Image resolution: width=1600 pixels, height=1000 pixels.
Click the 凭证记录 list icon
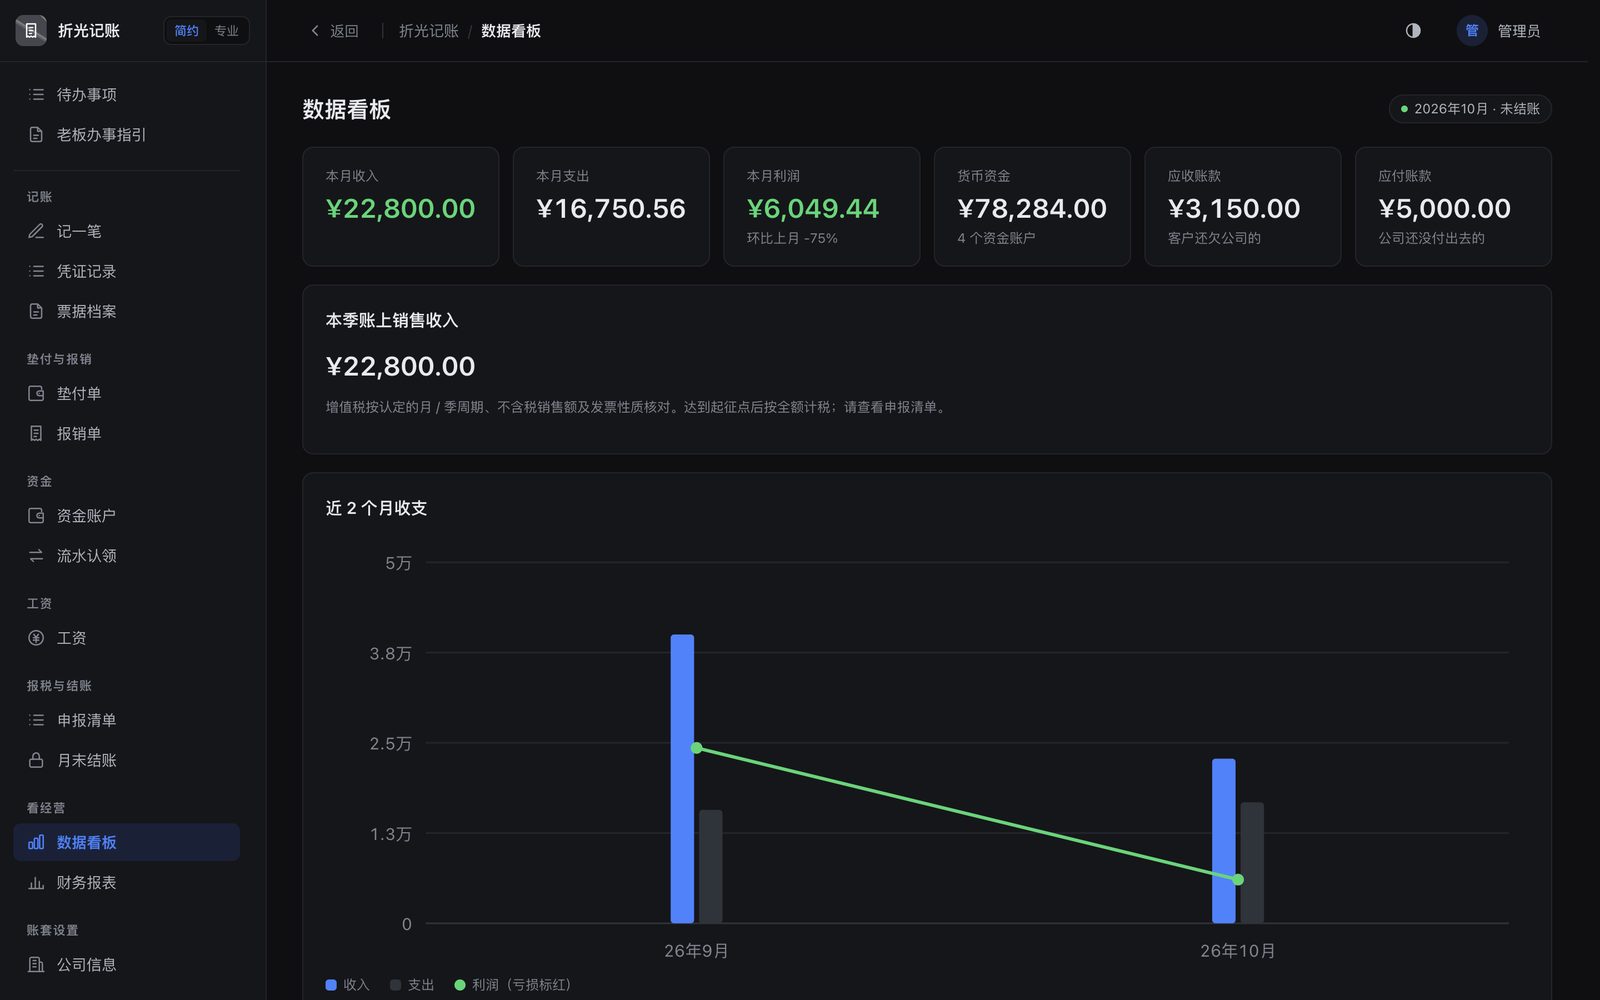pos(36,271)
